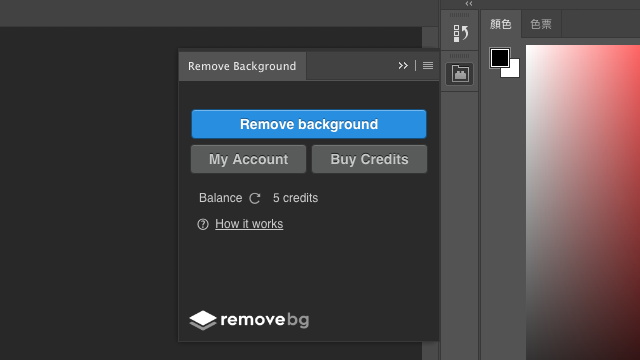Image resolution: width=640 pixels, height=360 pixels.
Task: Collapse the Remove Background panel with double arrows
Action: (x=403, y=66)
